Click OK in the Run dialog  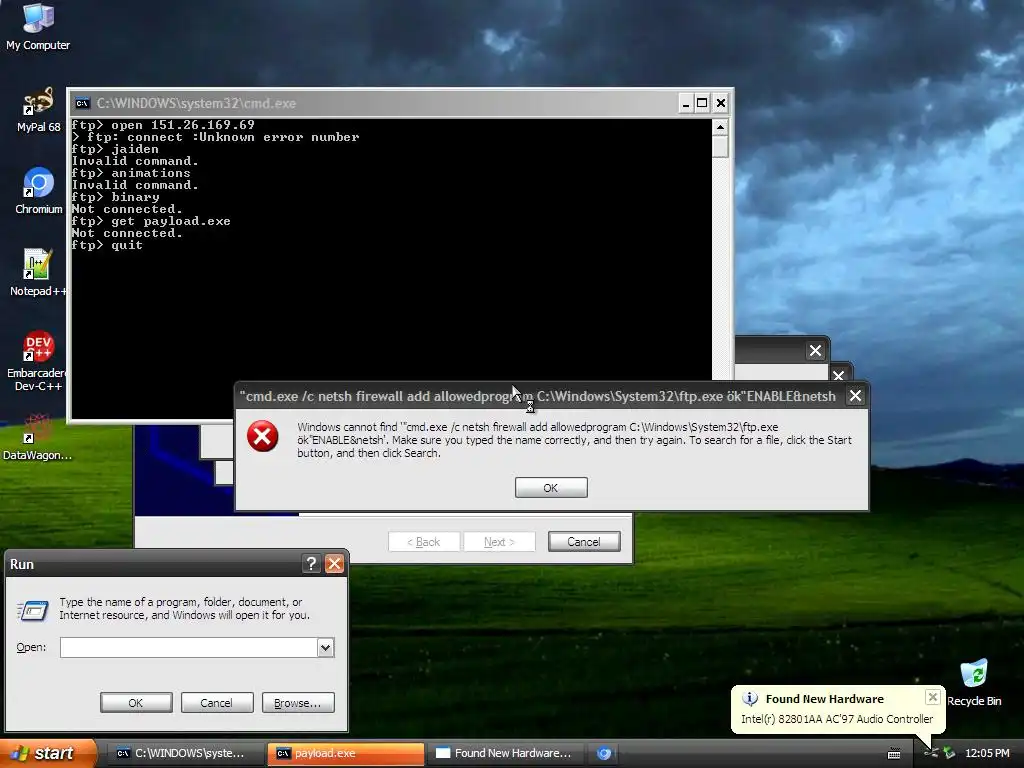[x=136, y=703]
